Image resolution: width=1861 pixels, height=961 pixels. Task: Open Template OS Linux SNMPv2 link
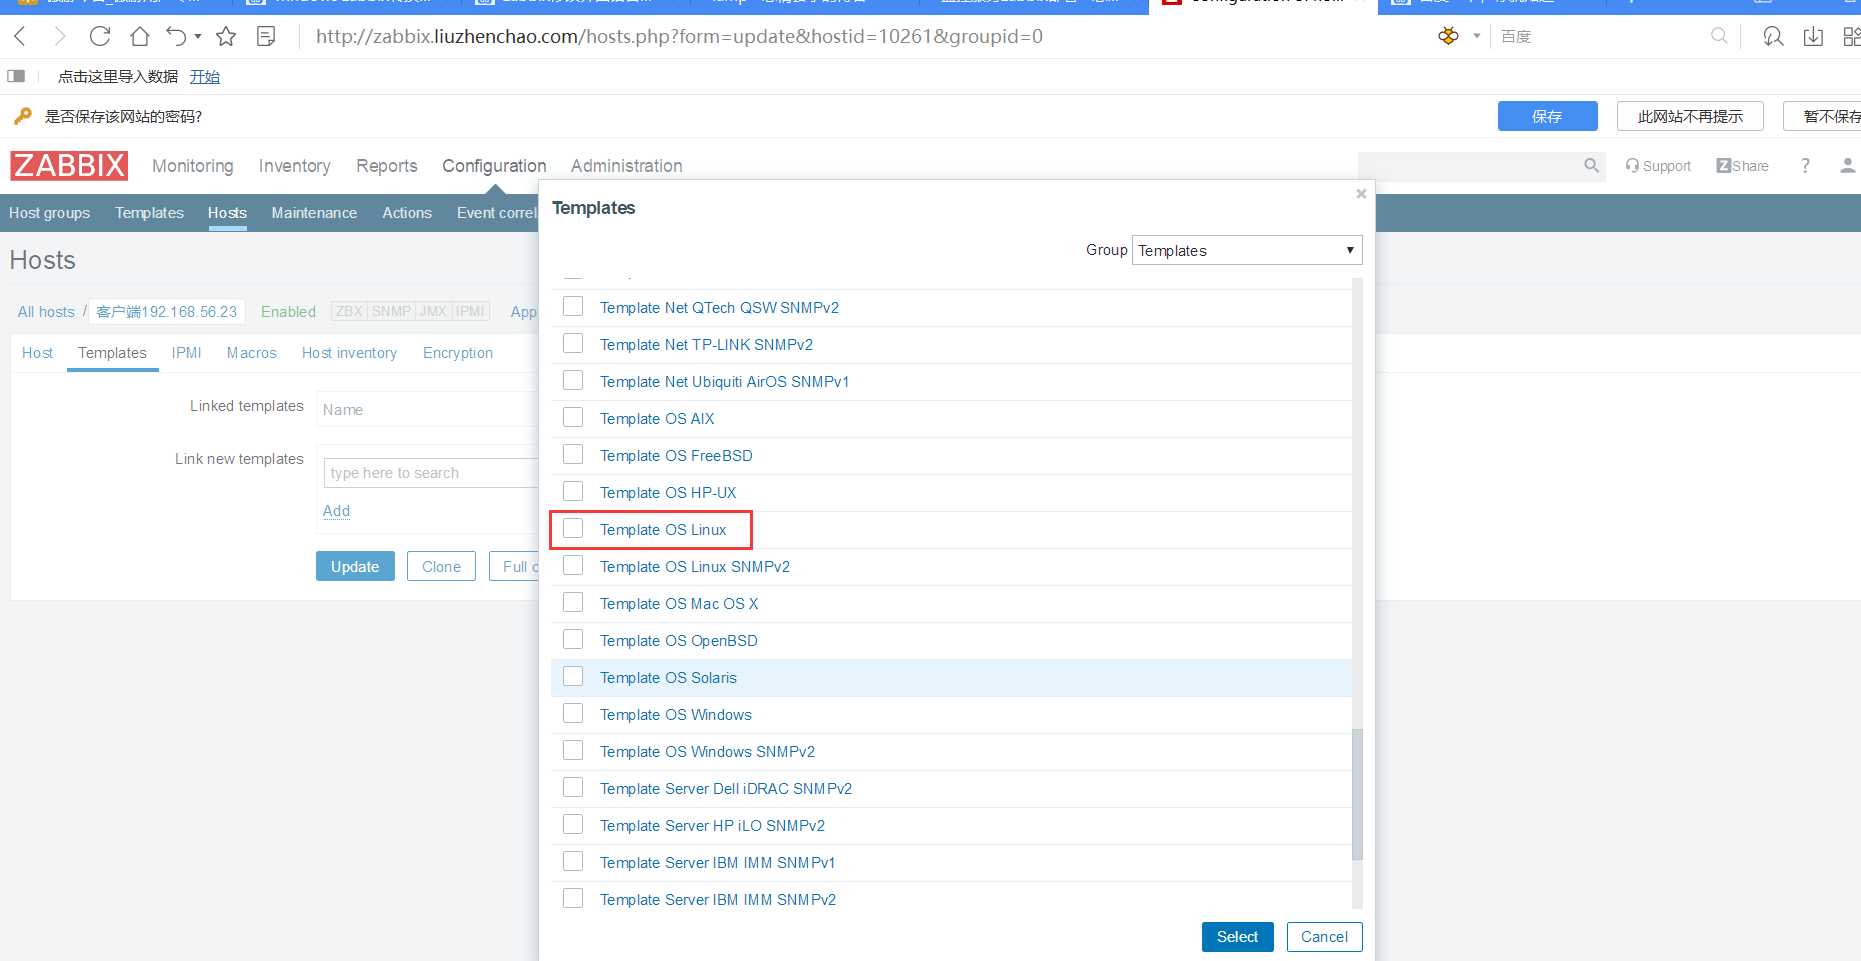coord(695,567)
